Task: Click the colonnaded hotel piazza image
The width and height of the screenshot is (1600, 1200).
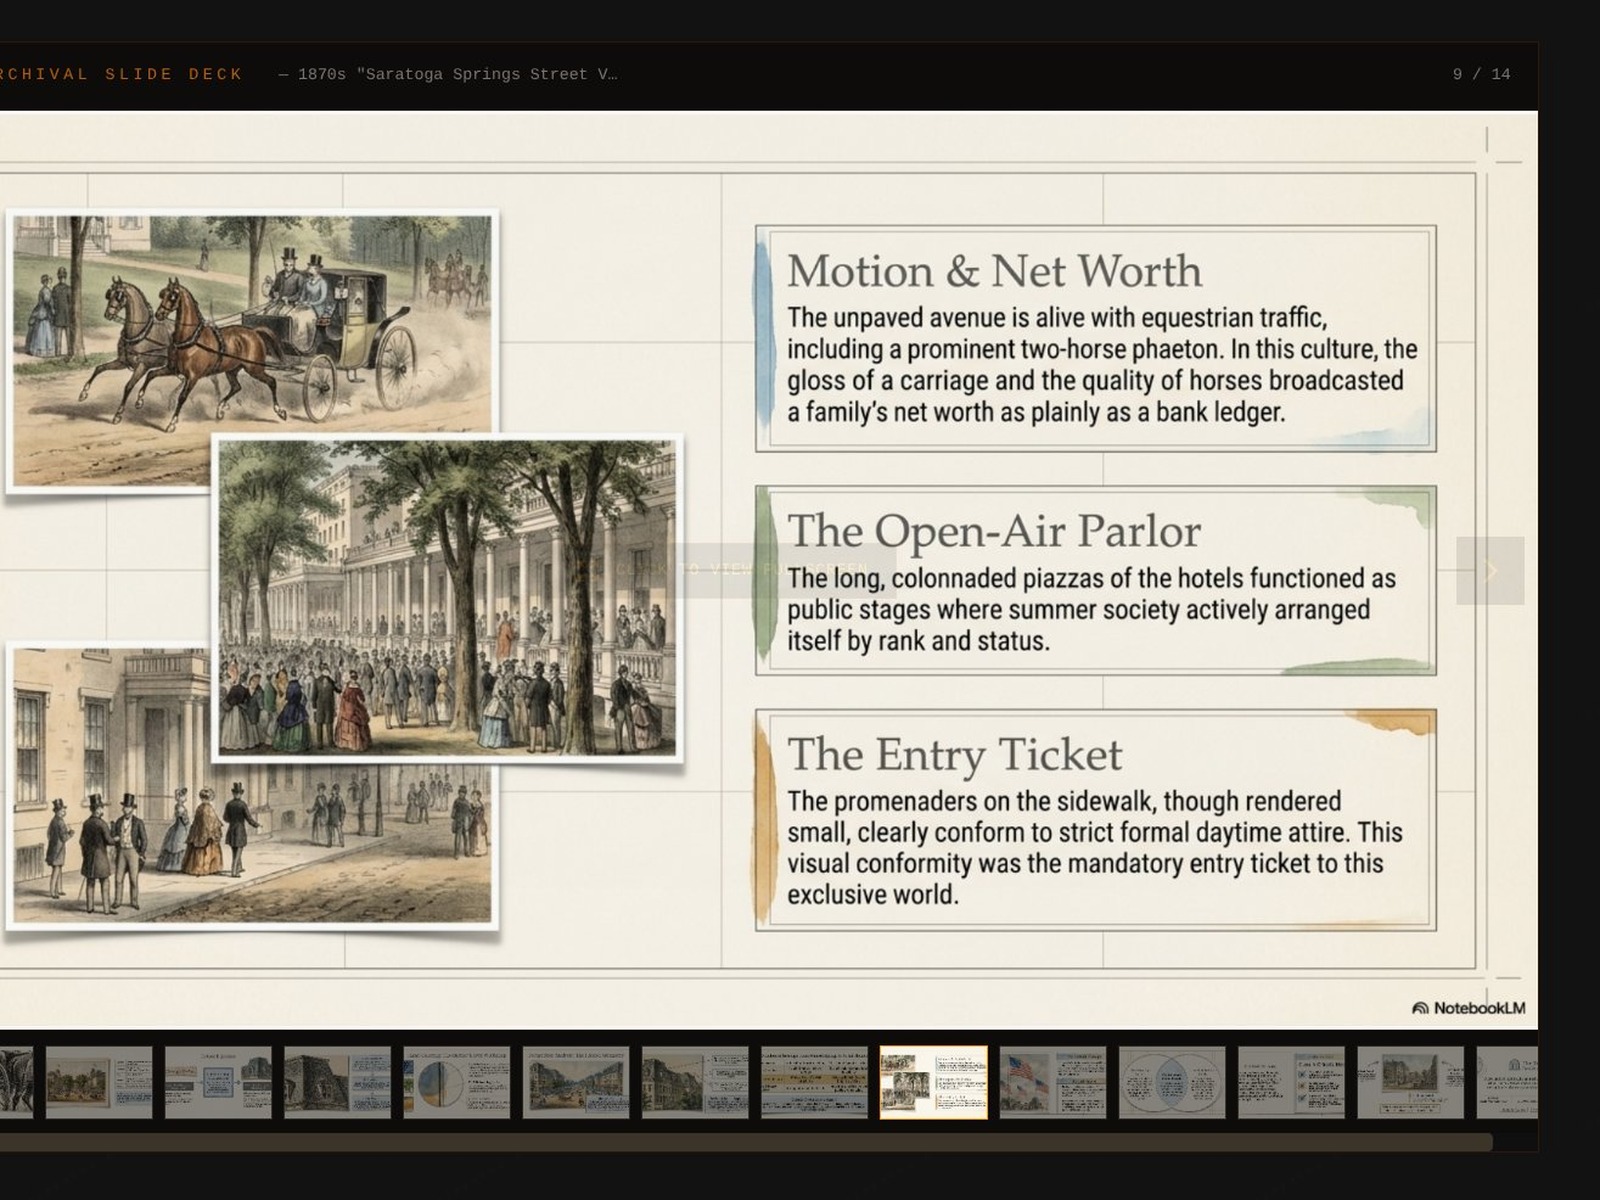Action: pyautogui.click(x=448, y=598)
